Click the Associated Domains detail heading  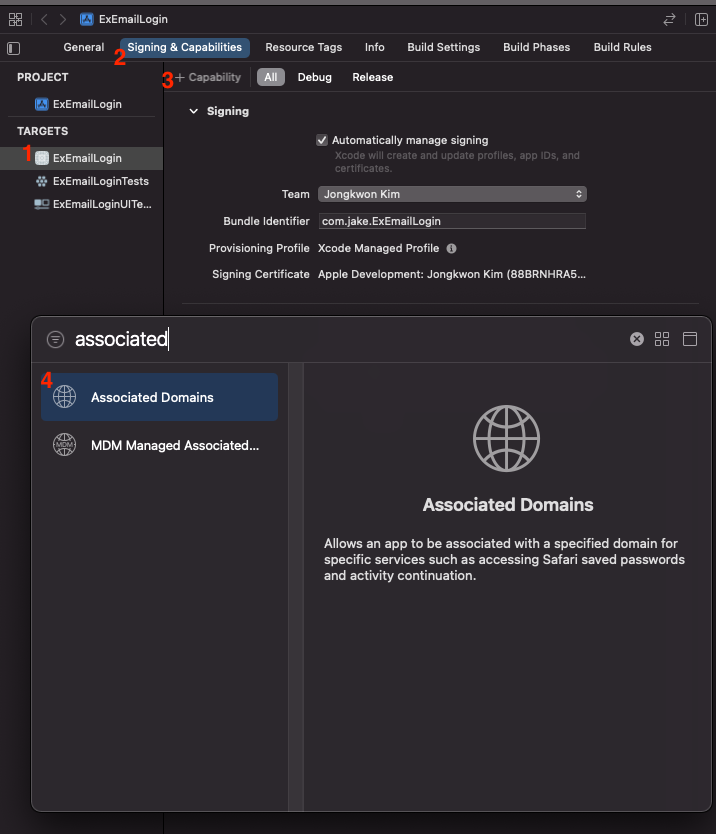point(507,505)
